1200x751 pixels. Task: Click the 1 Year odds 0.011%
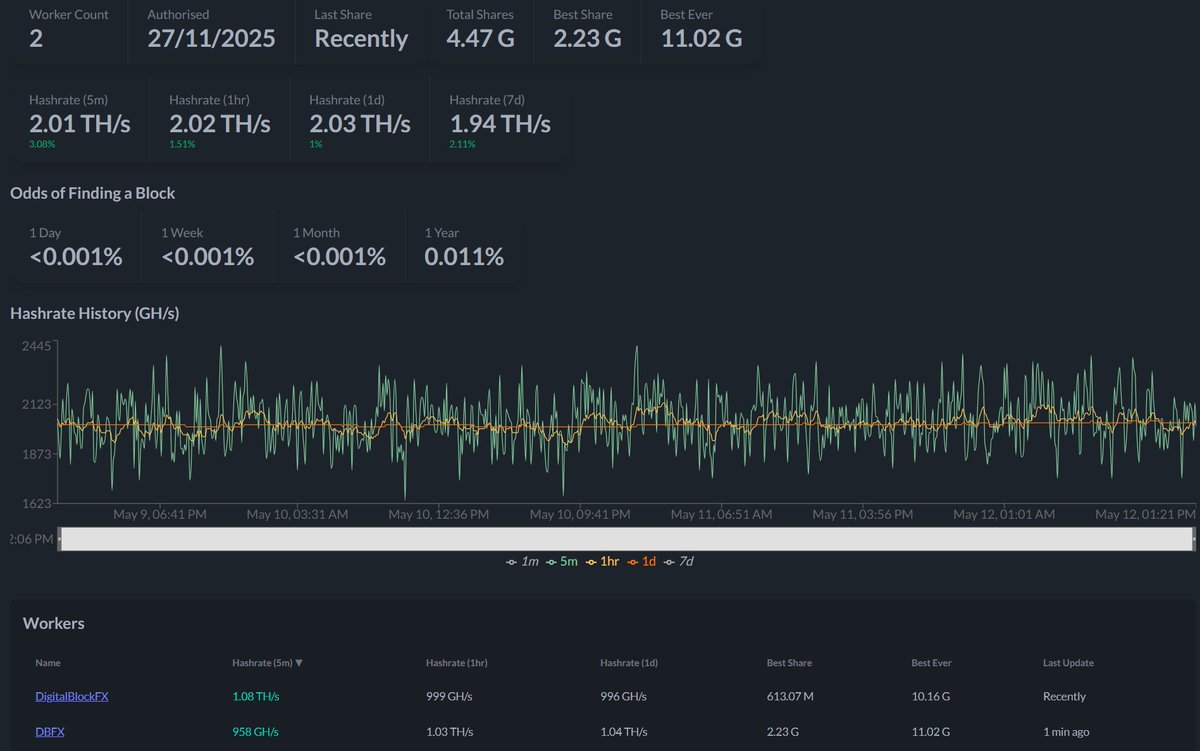464,257
